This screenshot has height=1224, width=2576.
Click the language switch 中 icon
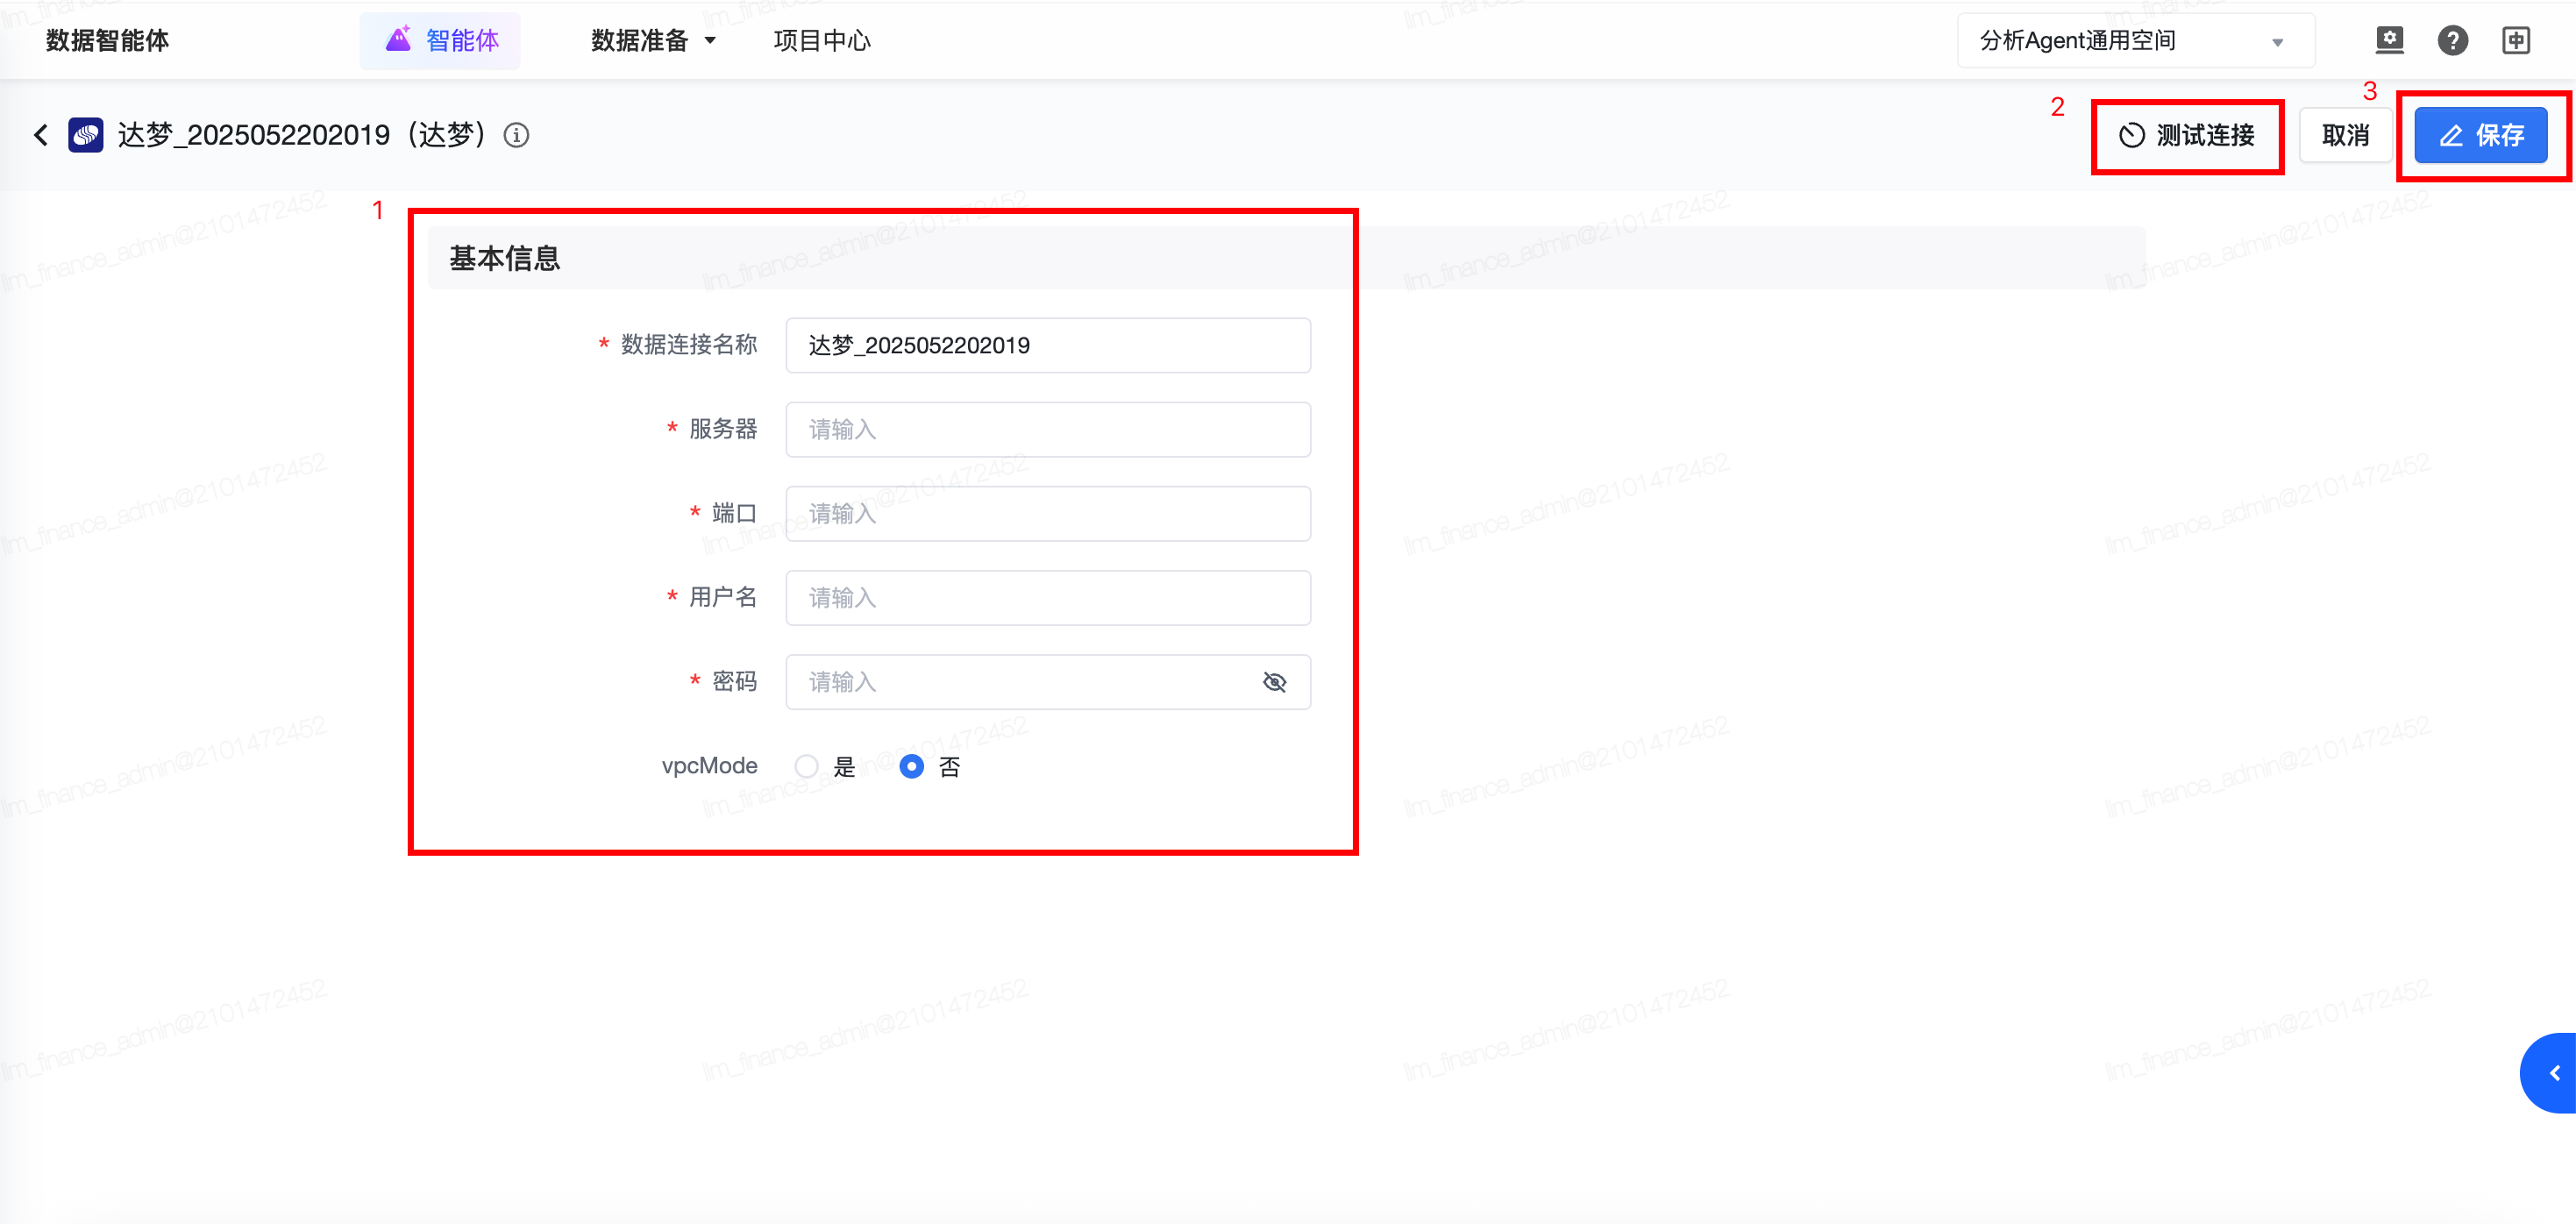[x=2516, y=40]
